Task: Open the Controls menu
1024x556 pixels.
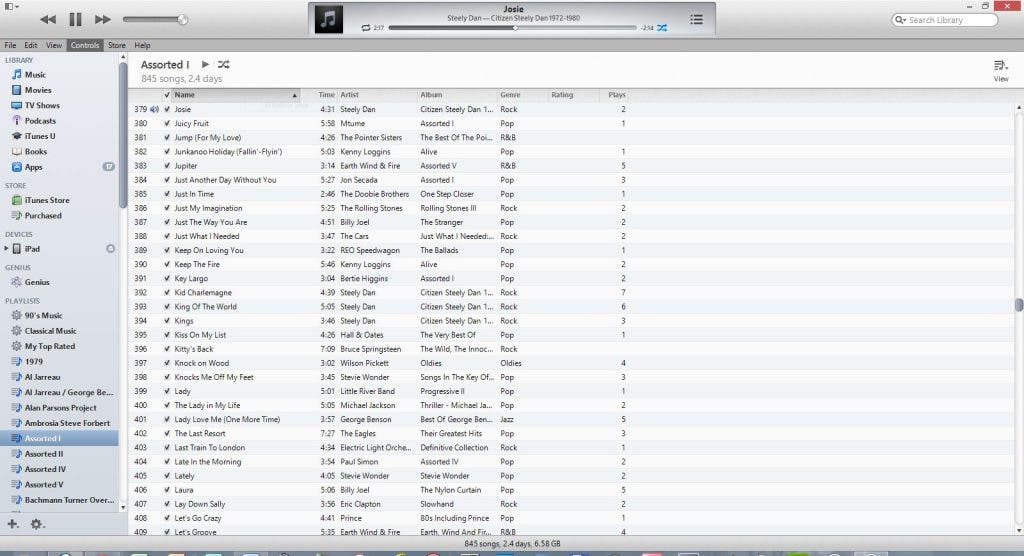Action: click(85, 45)
